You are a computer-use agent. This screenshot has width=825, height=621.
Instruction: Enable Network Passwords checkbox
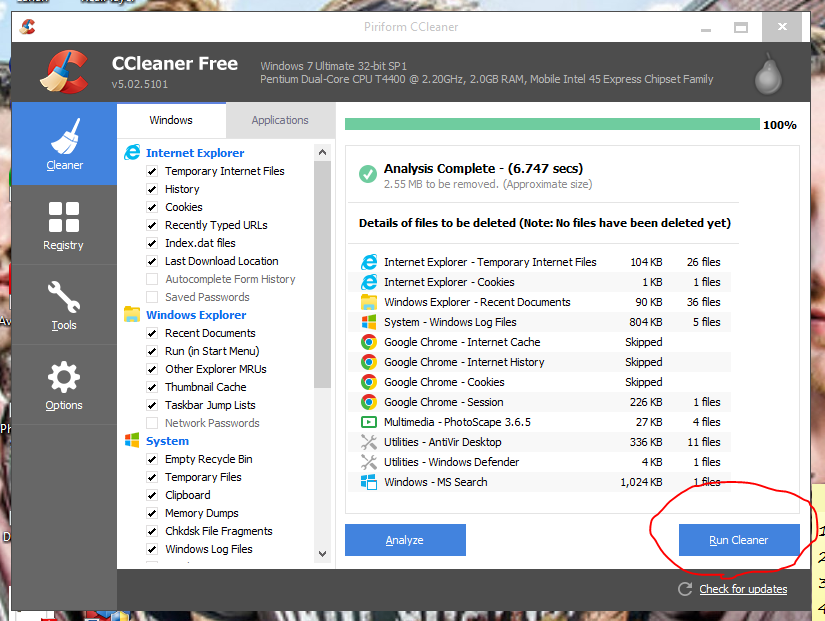(x=152, y=423)
